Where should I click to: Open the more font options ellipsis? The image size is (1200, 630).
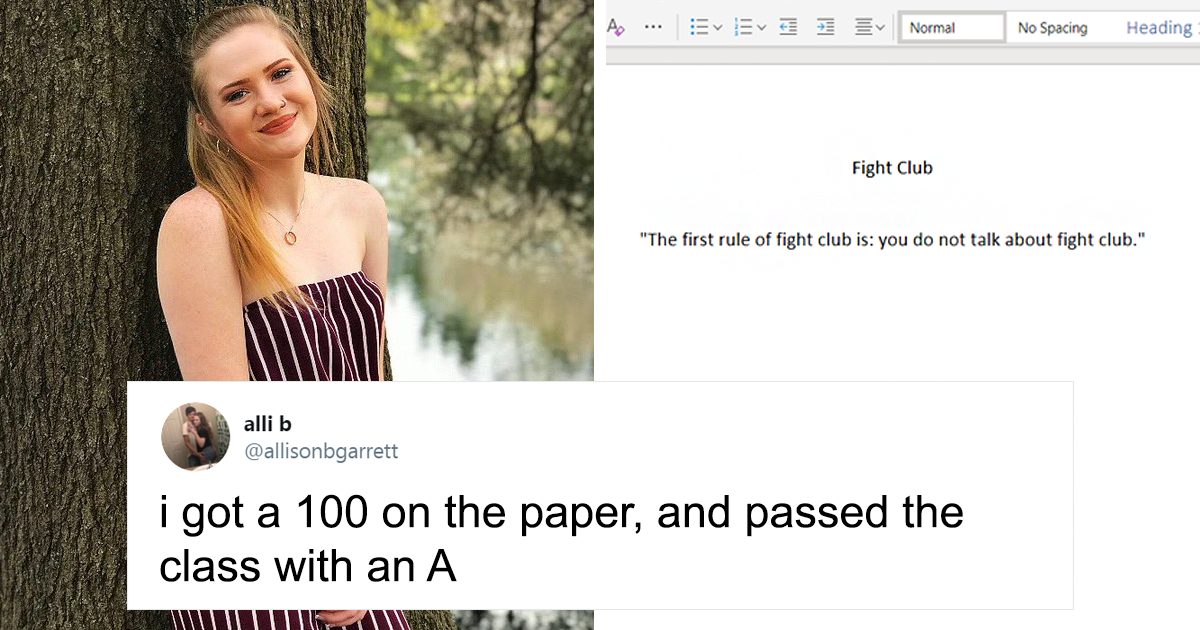point(653,27)
